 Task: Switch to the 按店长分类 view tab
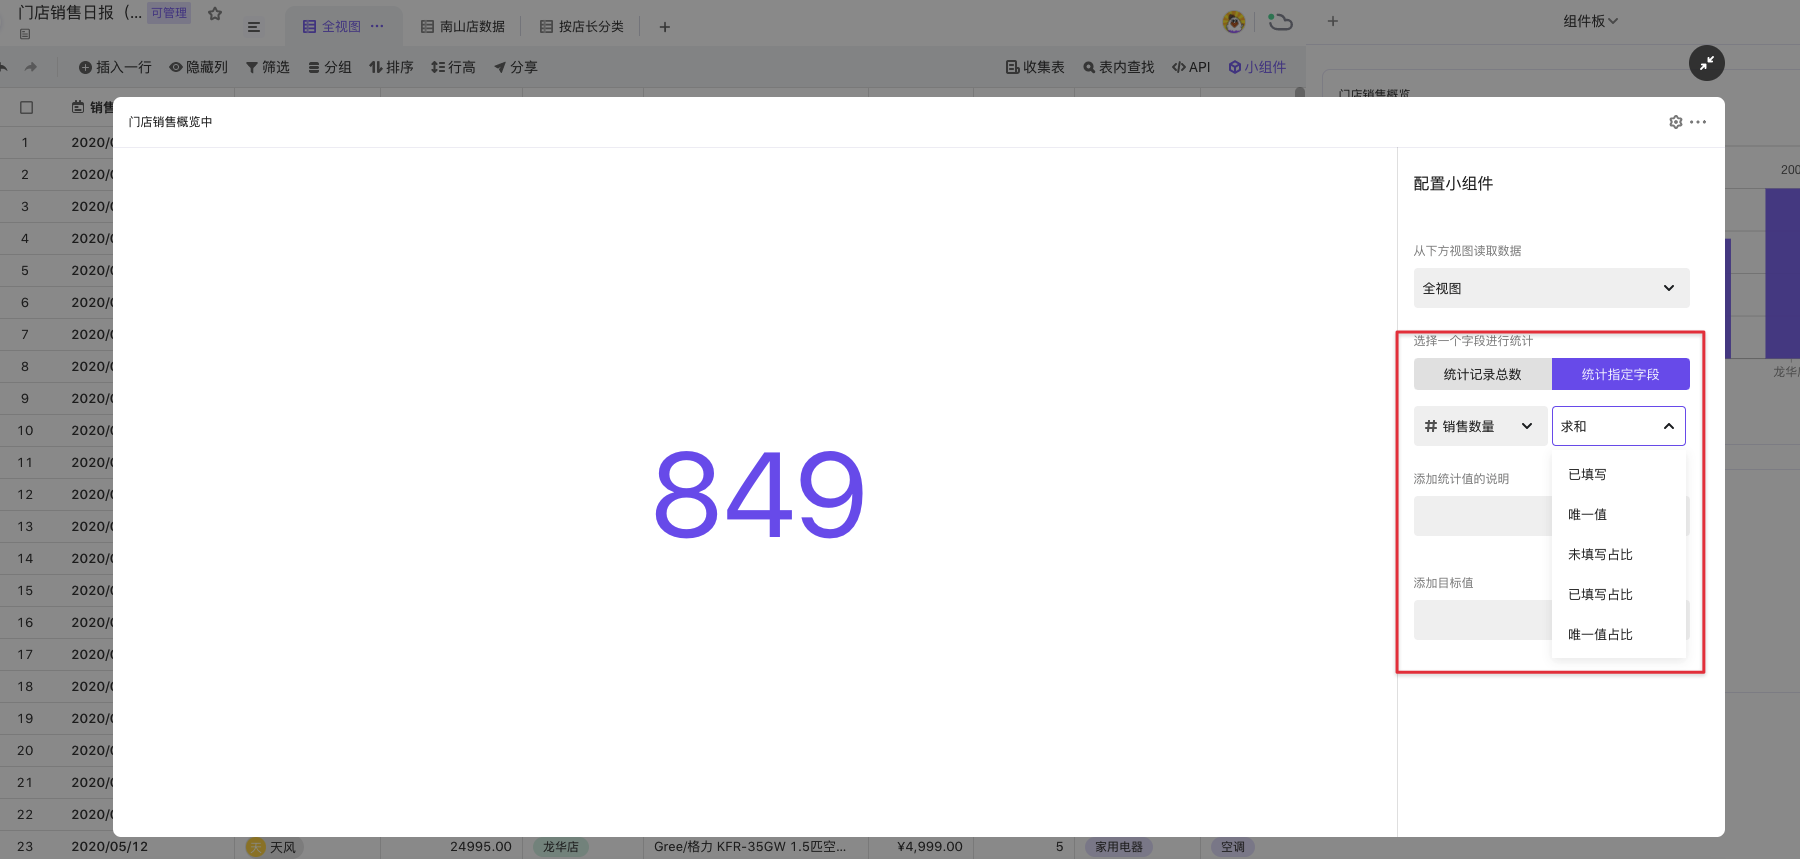(x=582, y=26)
